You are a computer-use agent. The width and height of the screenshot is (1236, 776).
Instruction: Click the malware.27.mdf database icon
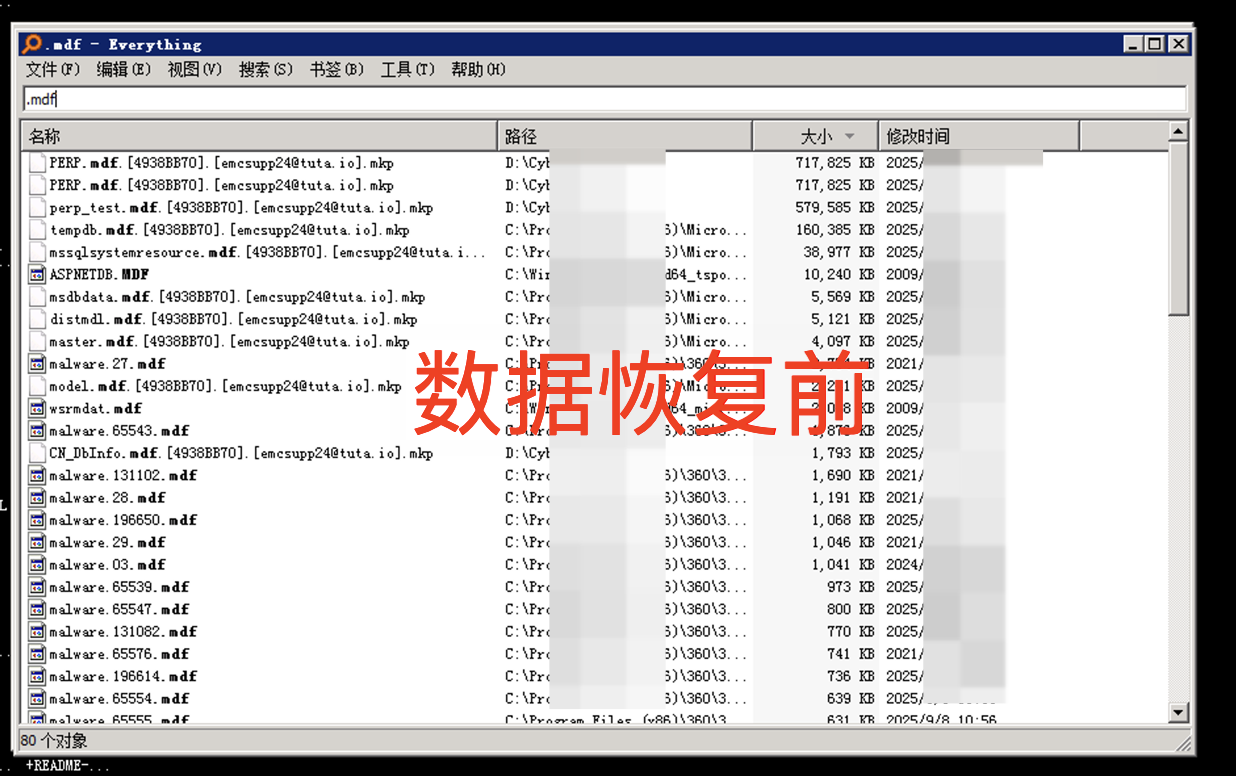tap(37, 364)
